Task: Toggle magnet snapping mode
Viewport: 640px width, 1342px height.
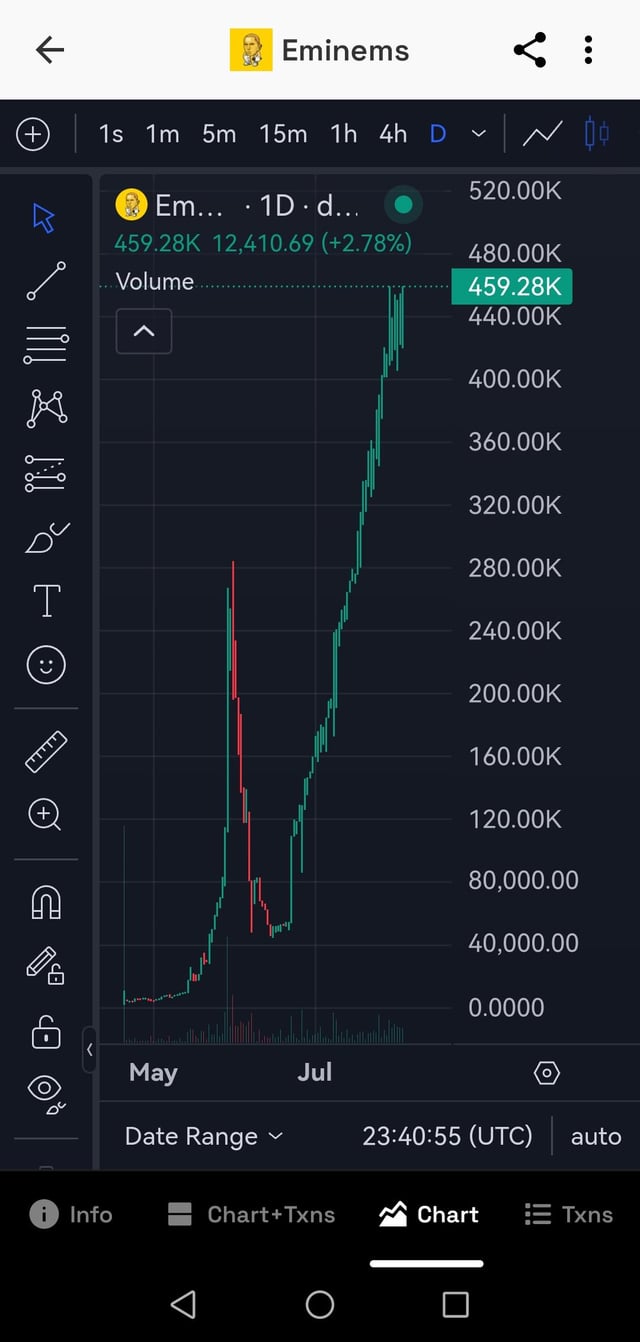Action: 46,902
